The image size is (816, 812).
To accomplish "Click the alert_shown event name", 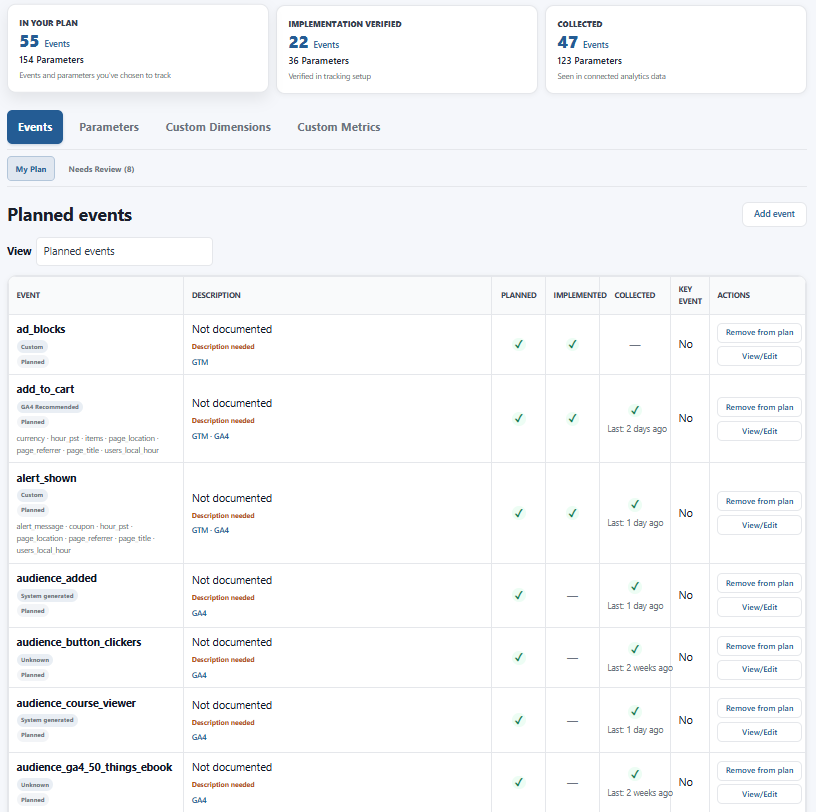I will 46,478.
